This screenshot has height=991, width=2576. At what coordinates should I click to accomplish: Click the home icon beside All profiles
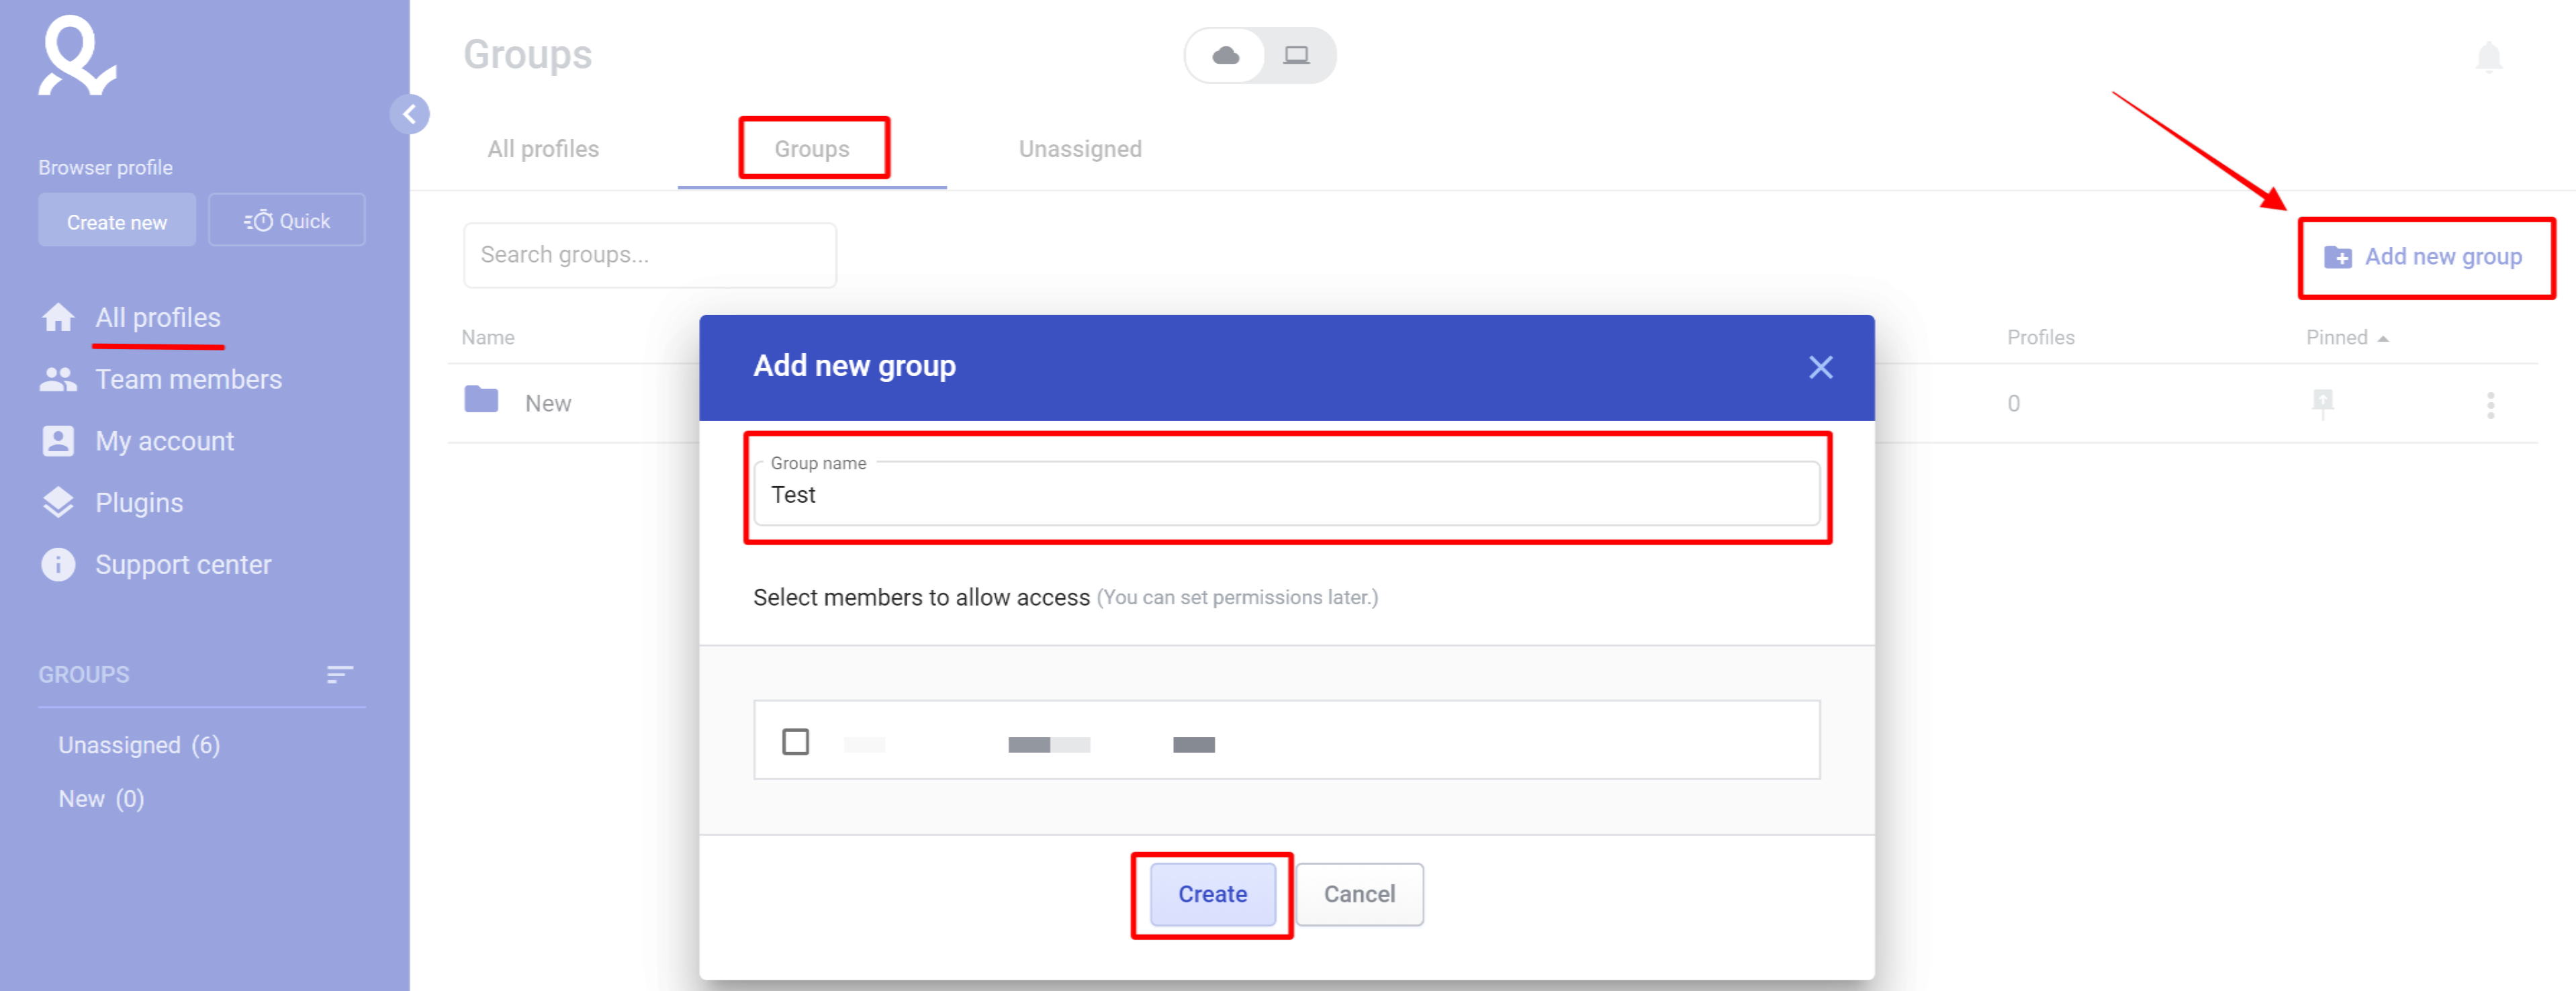tap(58, 317)
